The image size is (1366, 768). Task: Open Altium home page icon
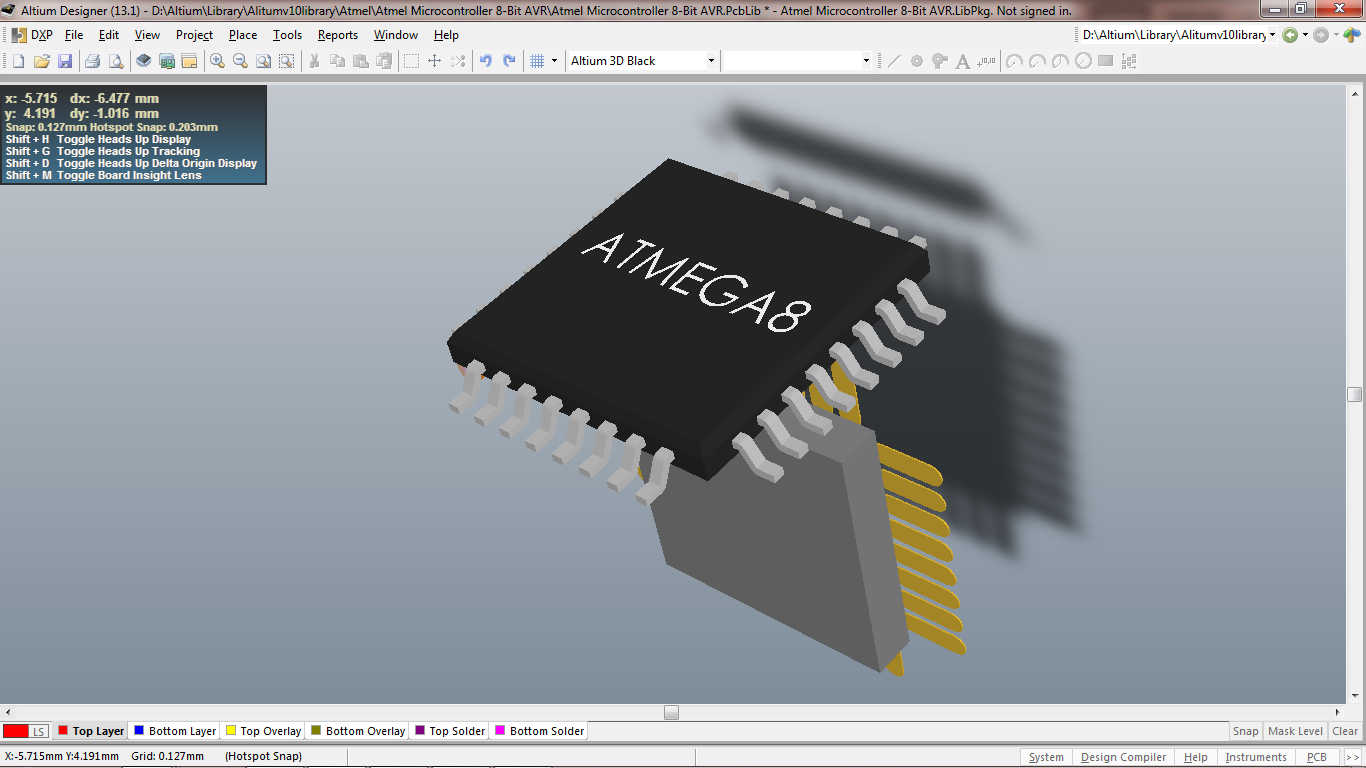(1352, 35)
